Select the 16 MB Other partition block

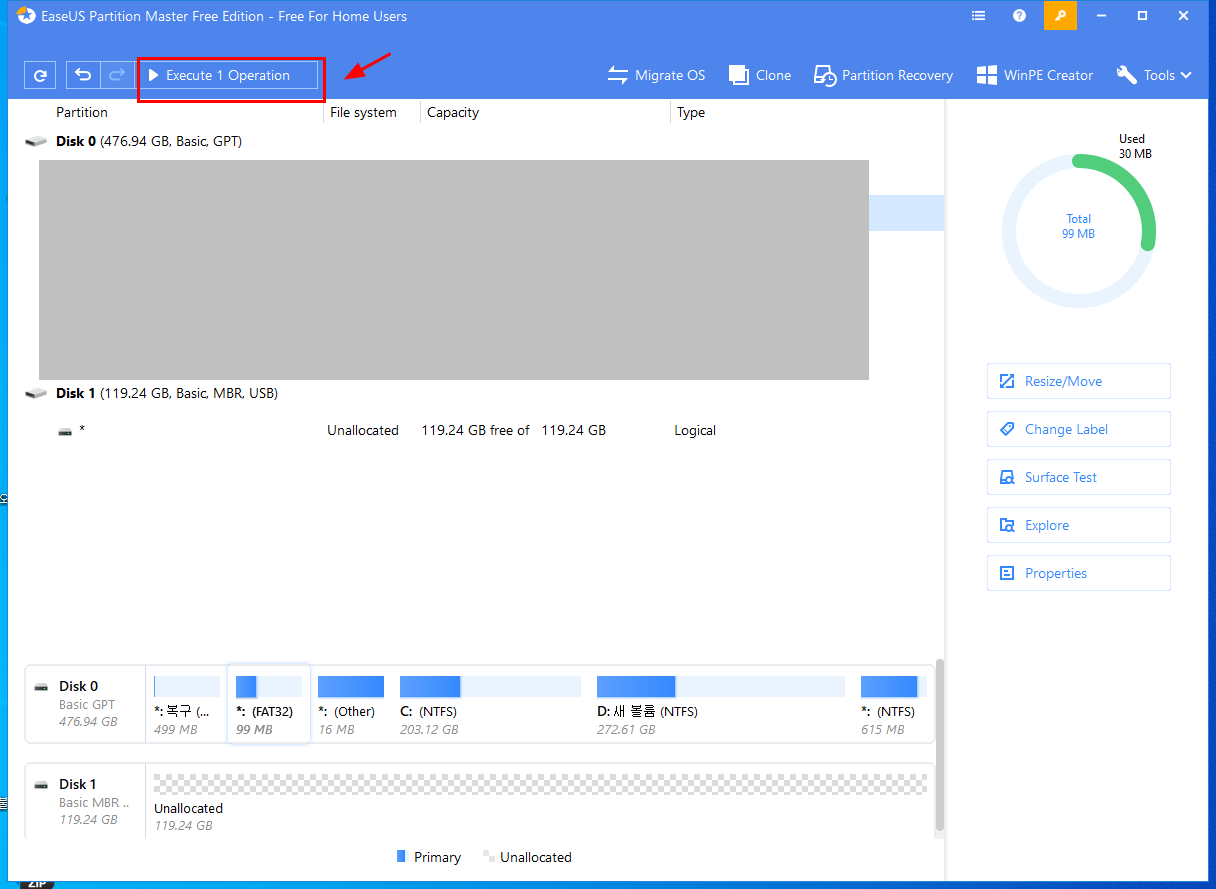[x=350, y=705]
